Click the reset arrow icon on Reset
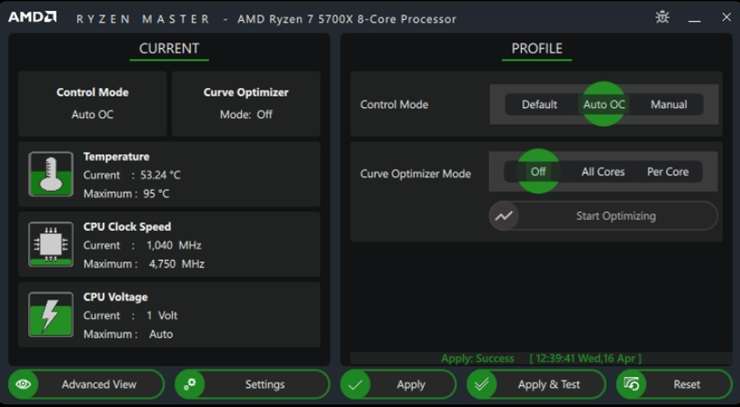This screenshot has height=407, width=740. 631,384
